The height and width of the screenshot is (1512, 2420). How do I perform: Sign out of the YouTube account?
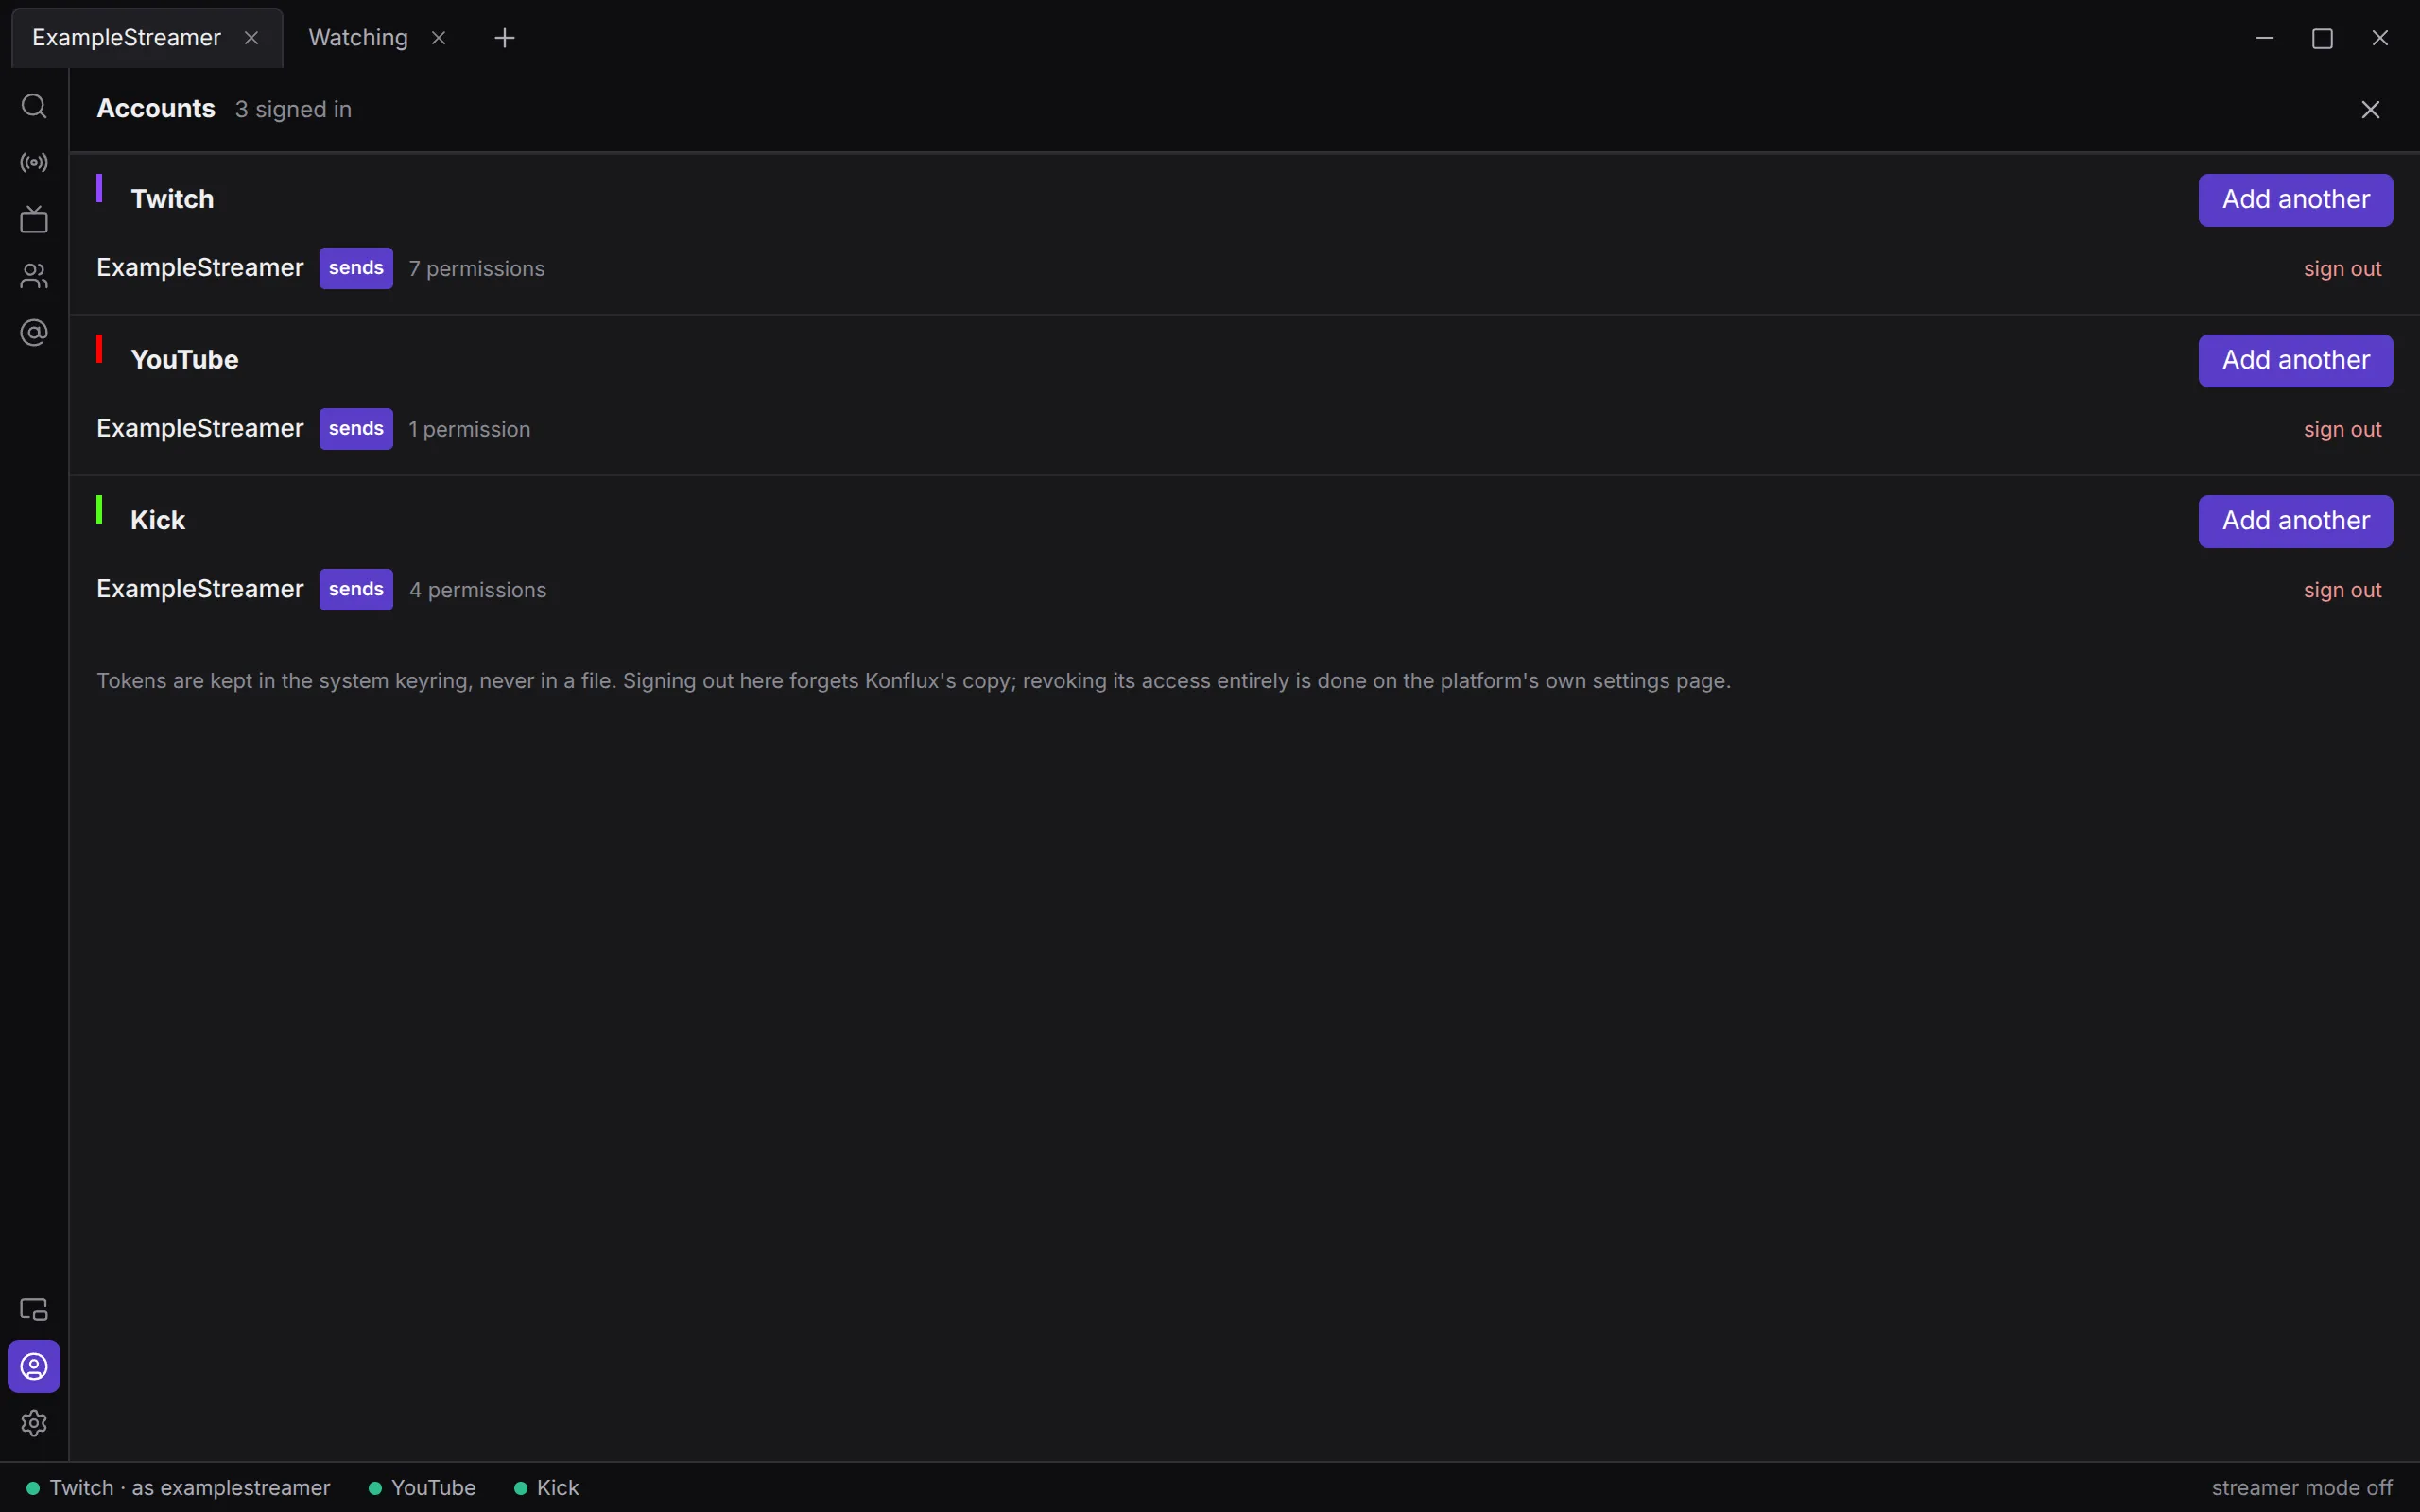(2342, 430)
